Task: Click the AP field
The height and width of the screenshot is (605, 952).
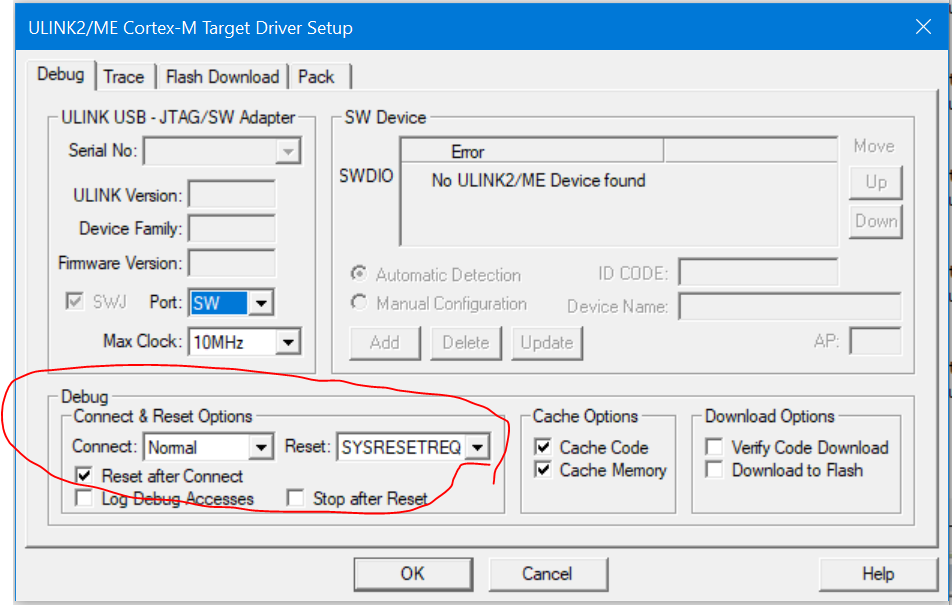Action: pyautogui.click(x=876, y=341)
